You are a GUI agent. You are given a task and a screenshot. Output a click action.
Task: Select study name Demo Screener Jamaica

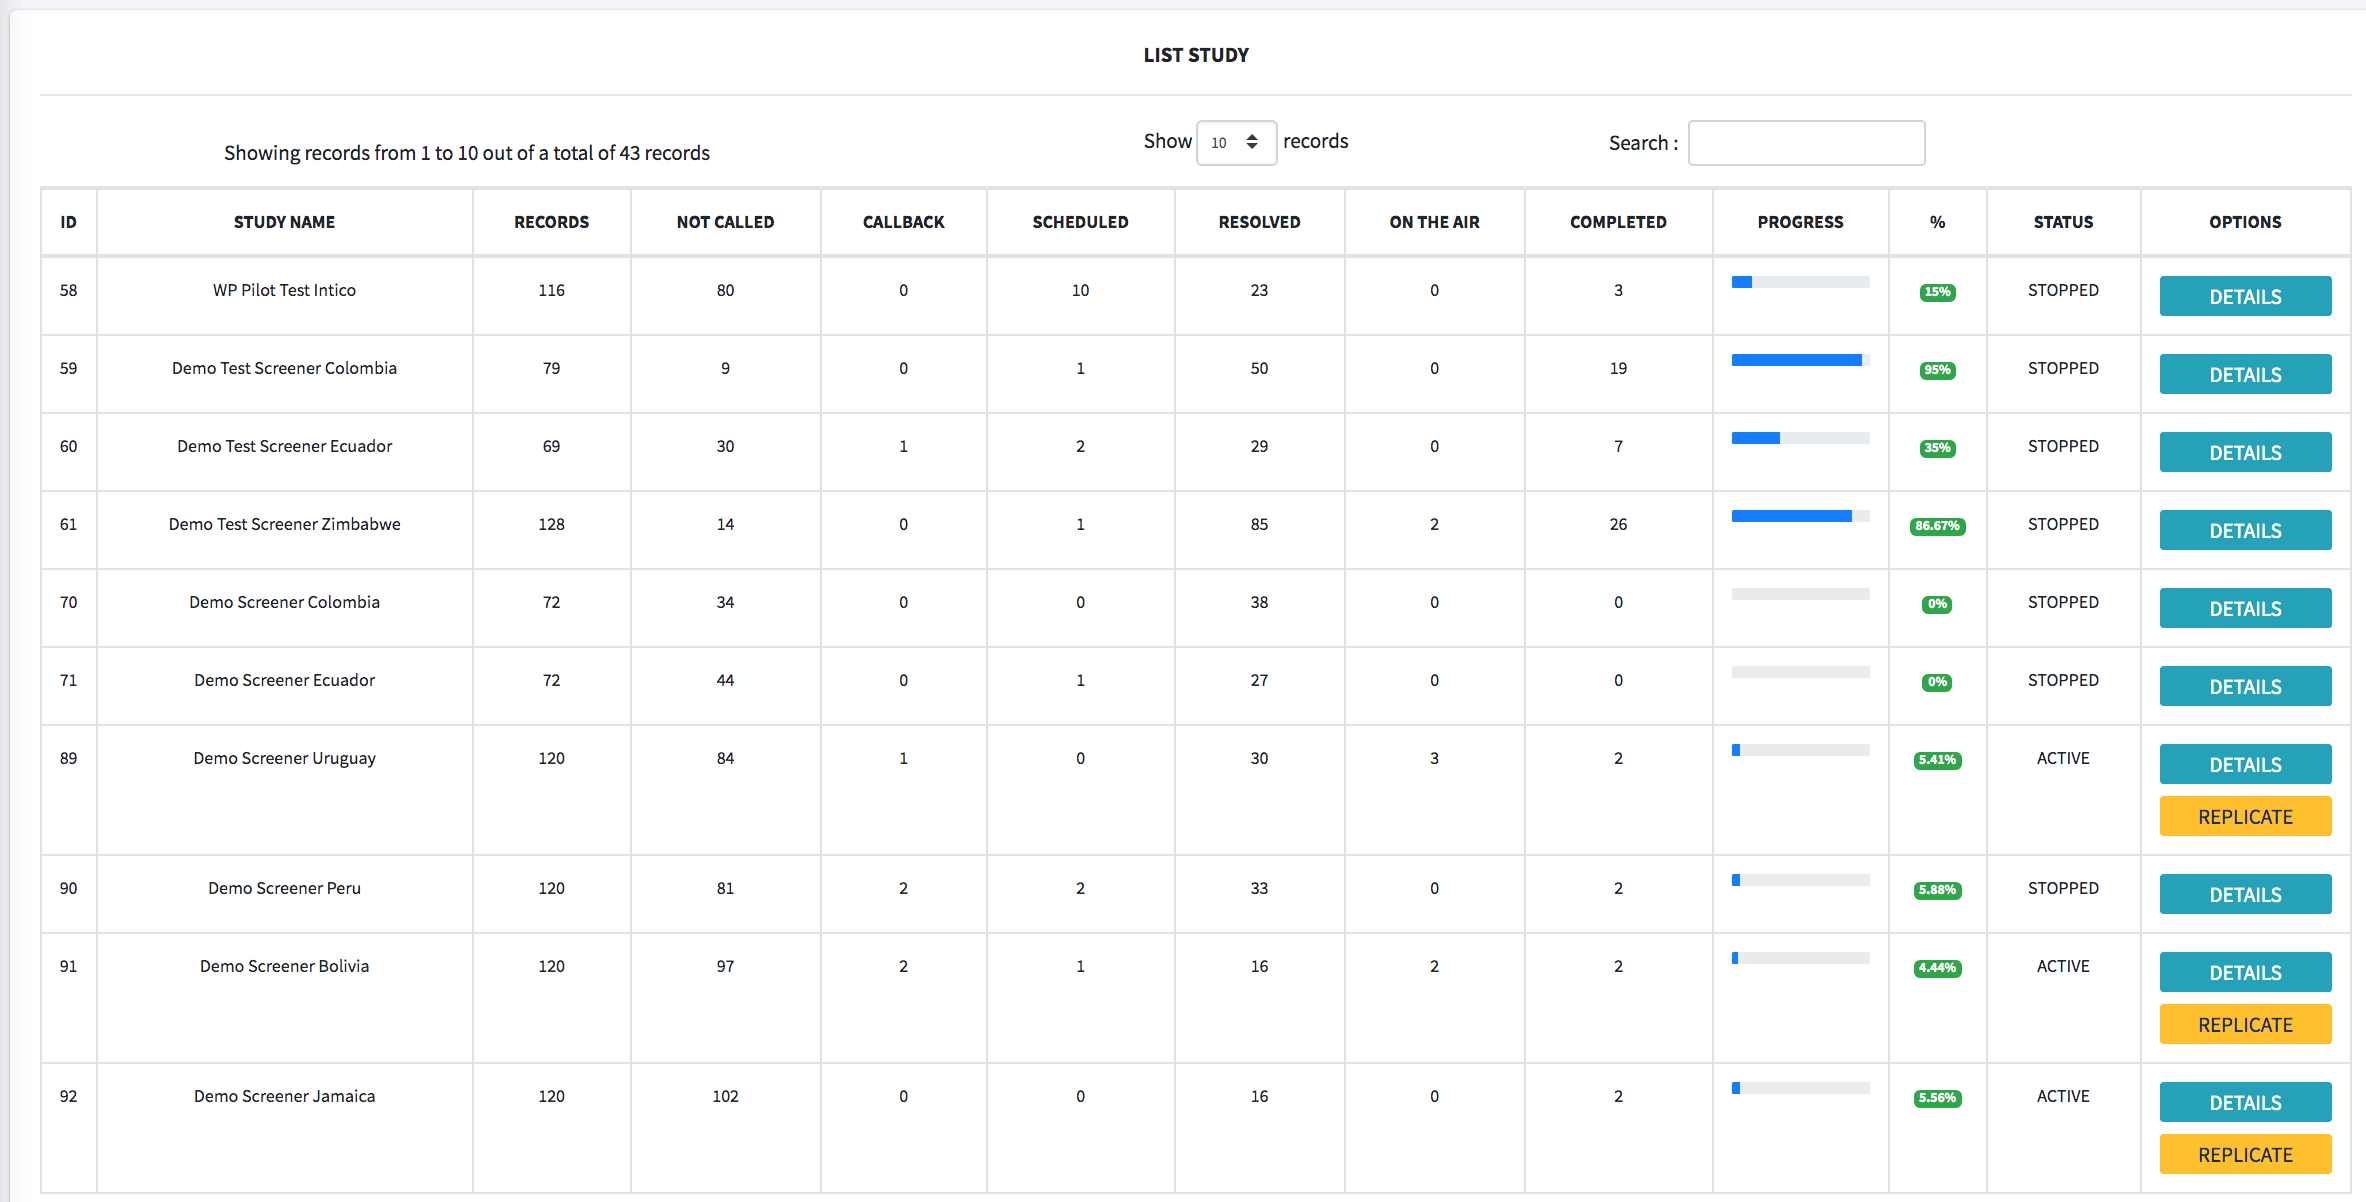[x=284, y=1096]
